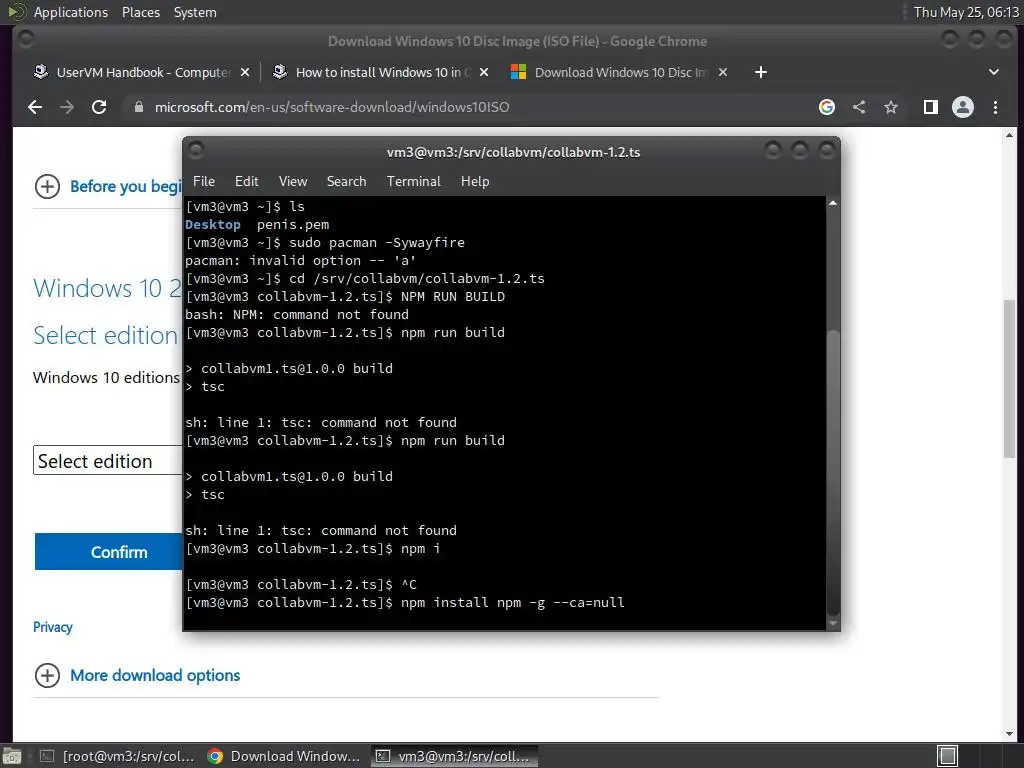Click the Google icon in address bar
The image size is (1024, 768).
point(827,107)
